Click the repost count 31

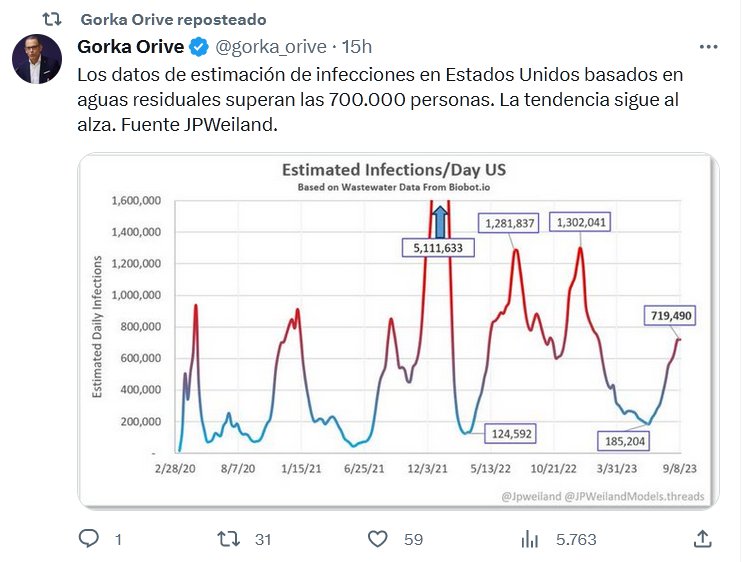point(263,539)
